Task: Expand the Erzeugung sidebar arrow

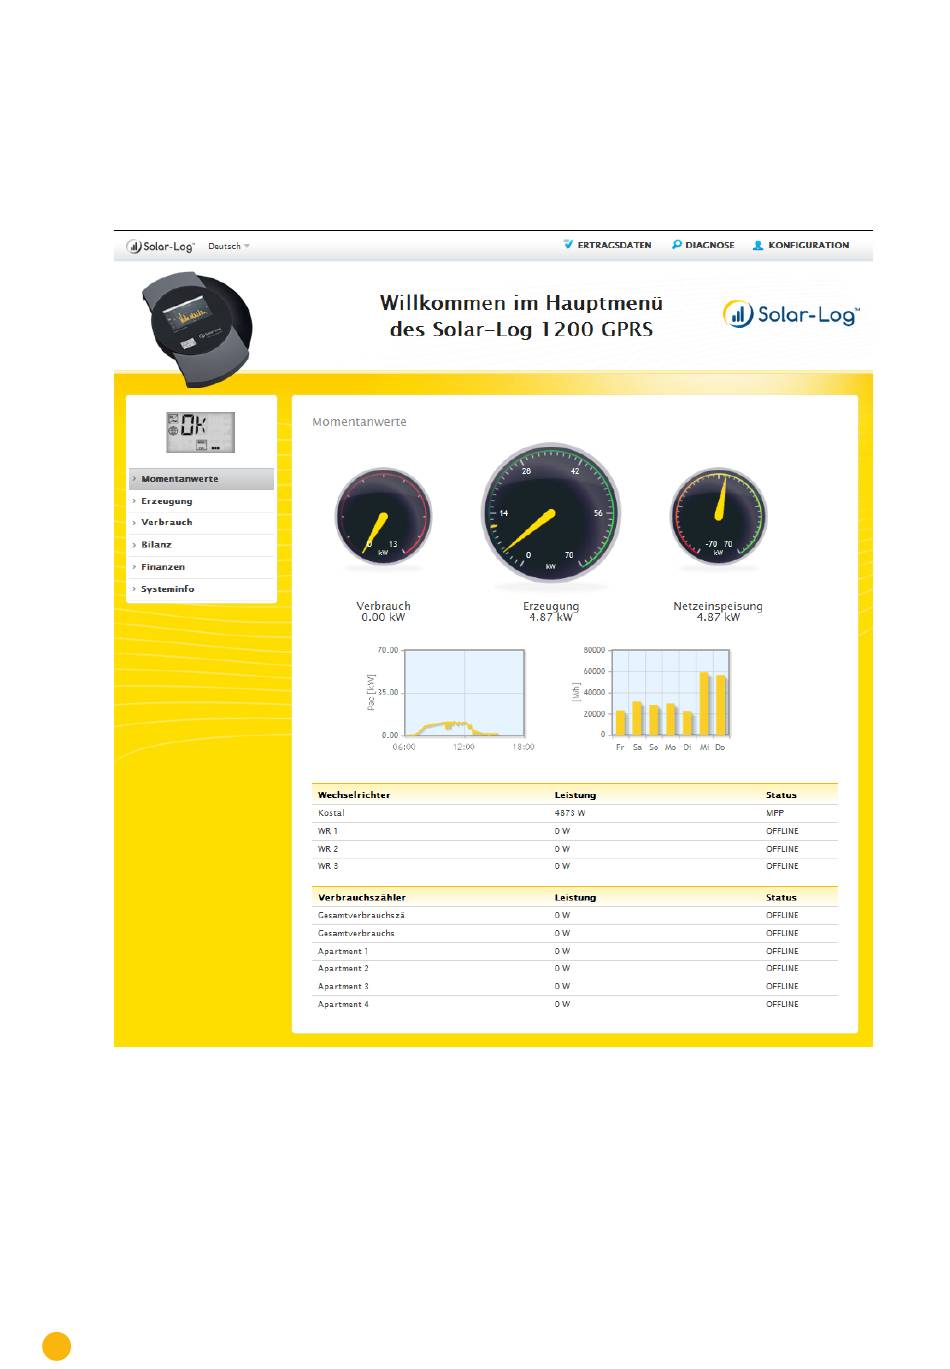Action: point(134,501)
